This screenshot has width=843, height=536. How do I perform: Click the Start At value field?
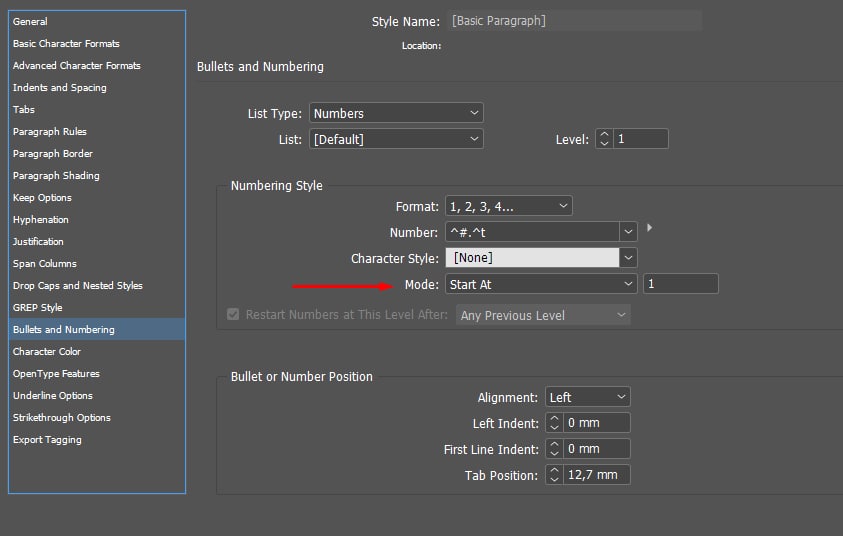pos(680,285)
